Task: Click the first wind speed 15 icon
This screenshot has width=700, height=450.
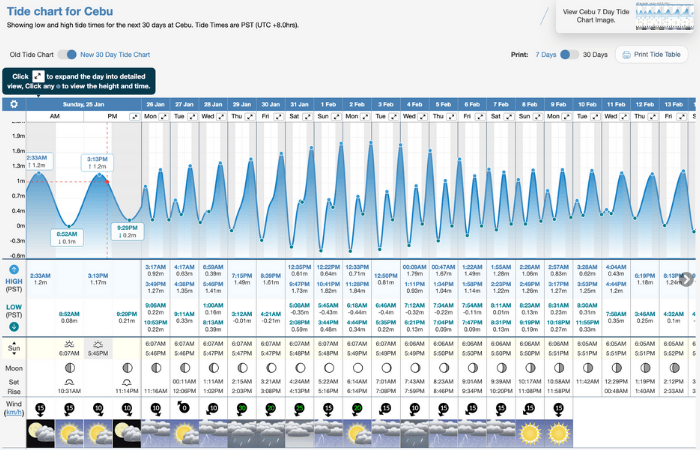Action: [x=41, y=408]
